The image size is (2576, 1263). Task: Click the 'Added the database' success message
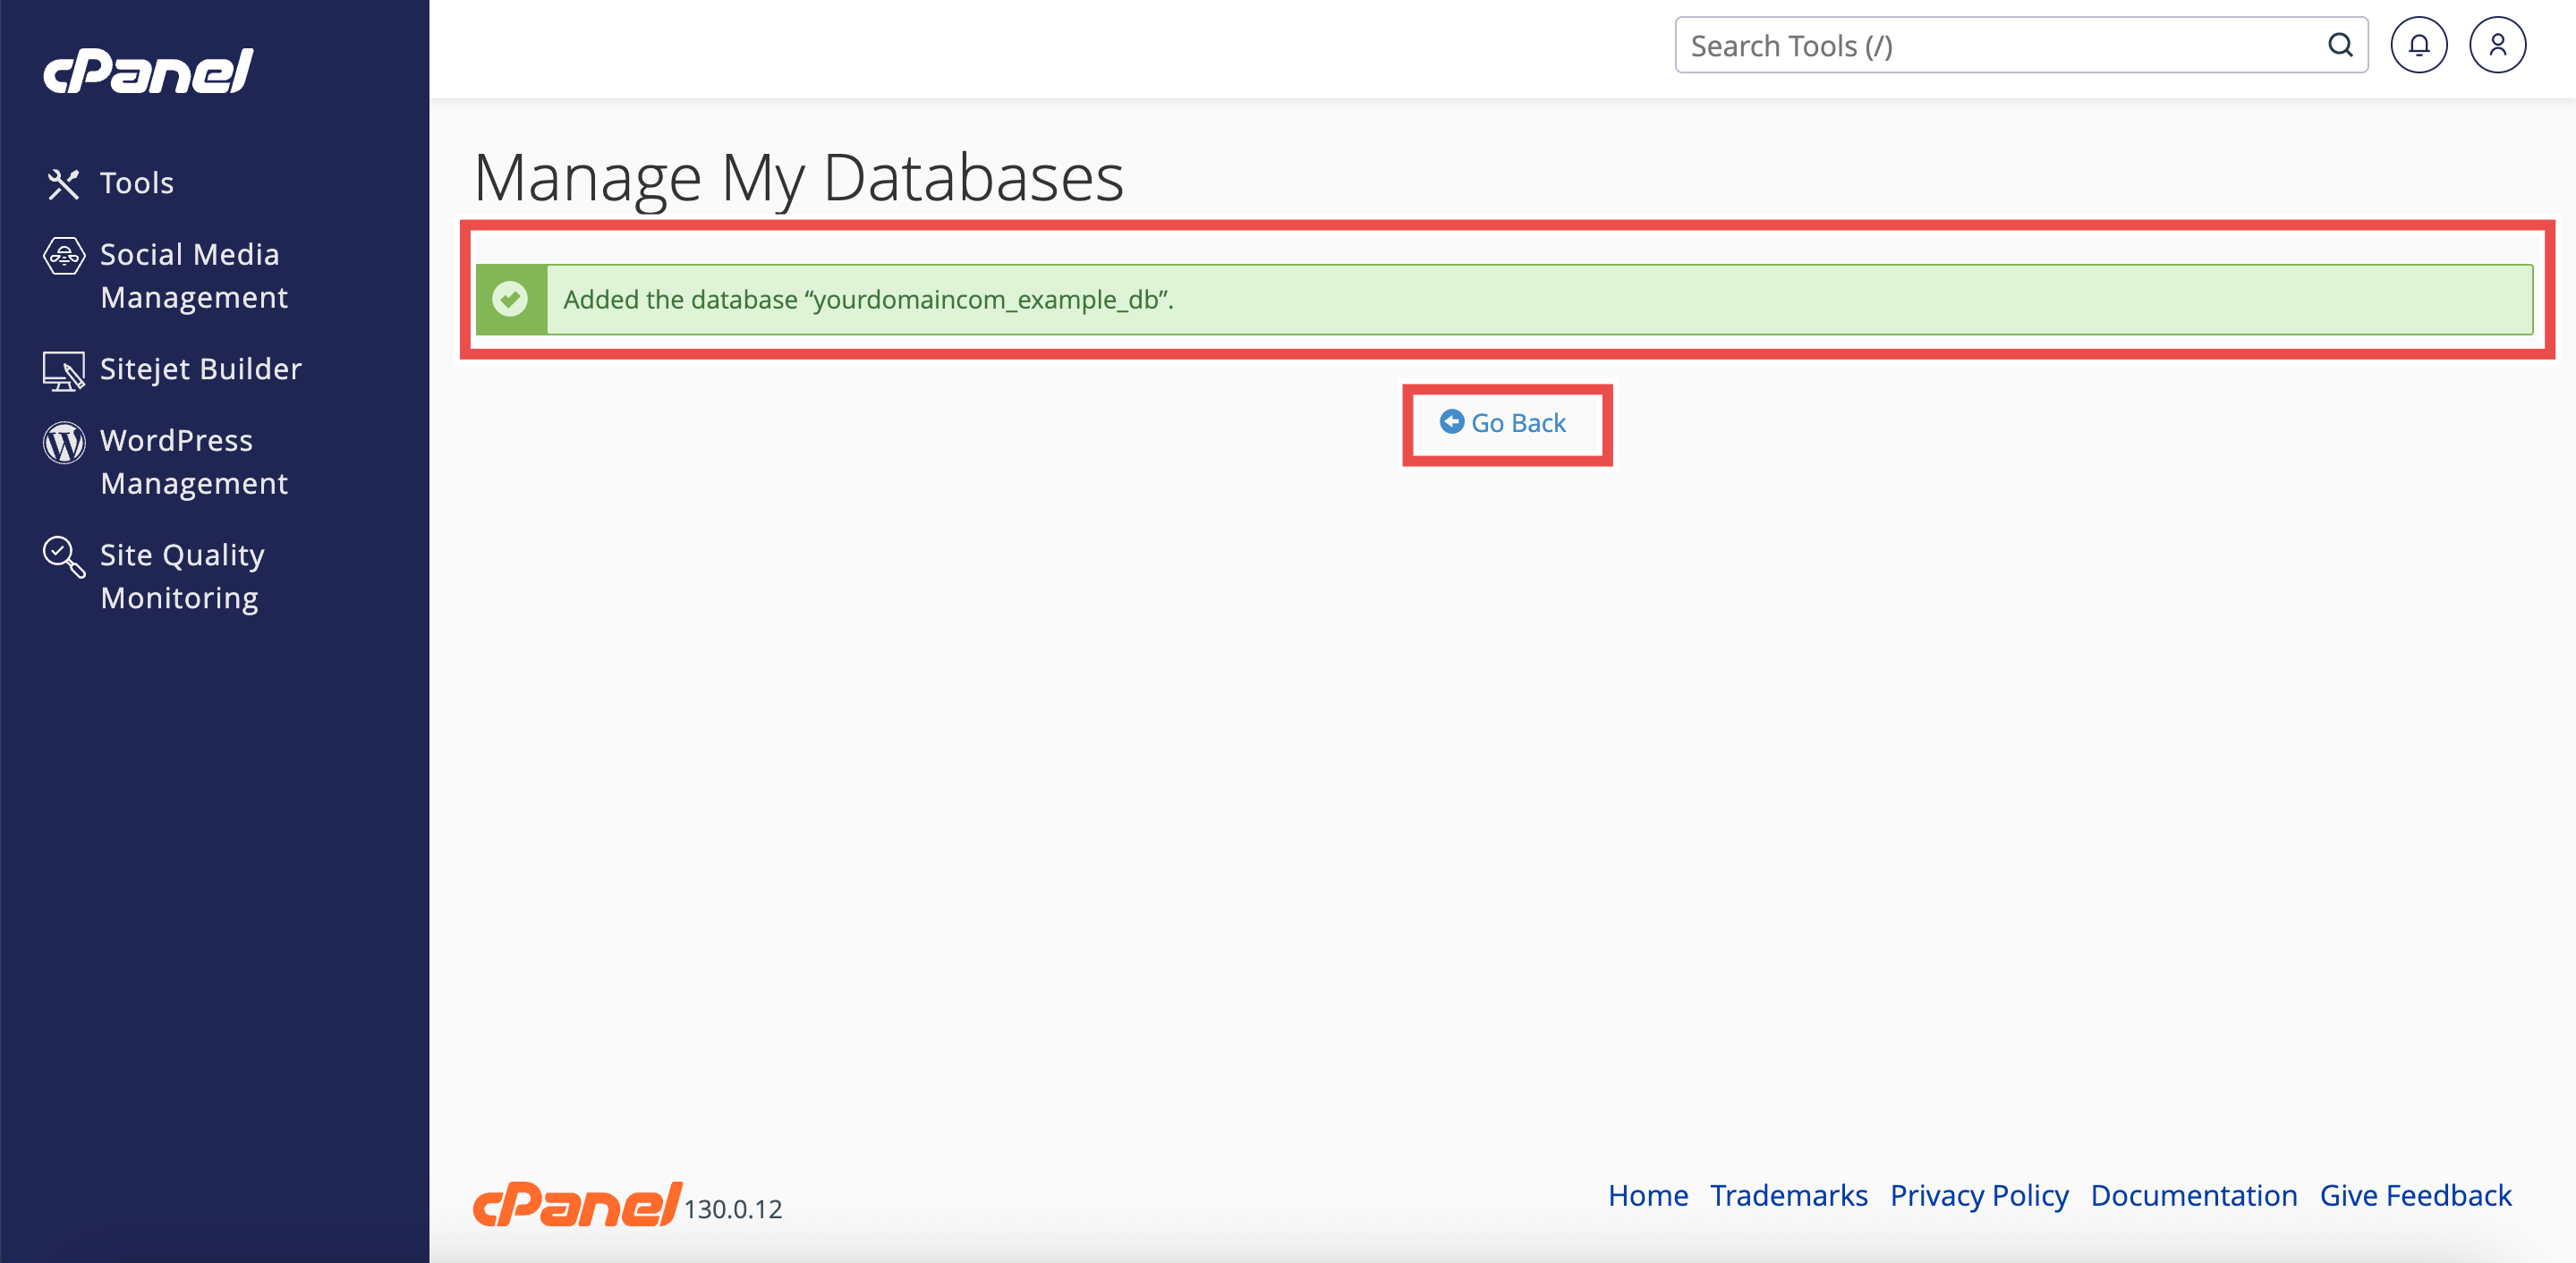coord(1504,299)
